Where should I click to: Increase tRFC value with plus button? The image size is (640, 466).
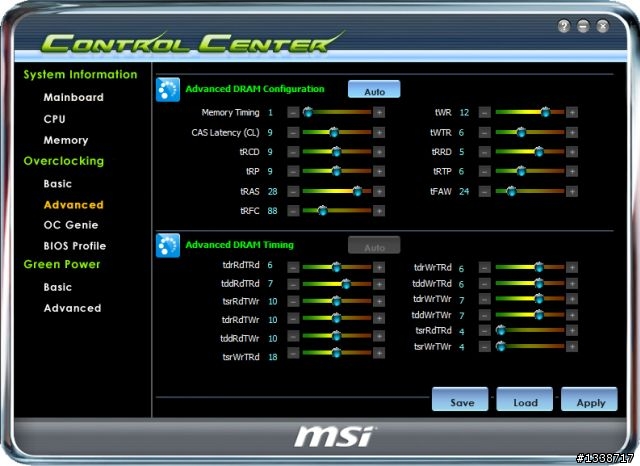pos(379,211)
